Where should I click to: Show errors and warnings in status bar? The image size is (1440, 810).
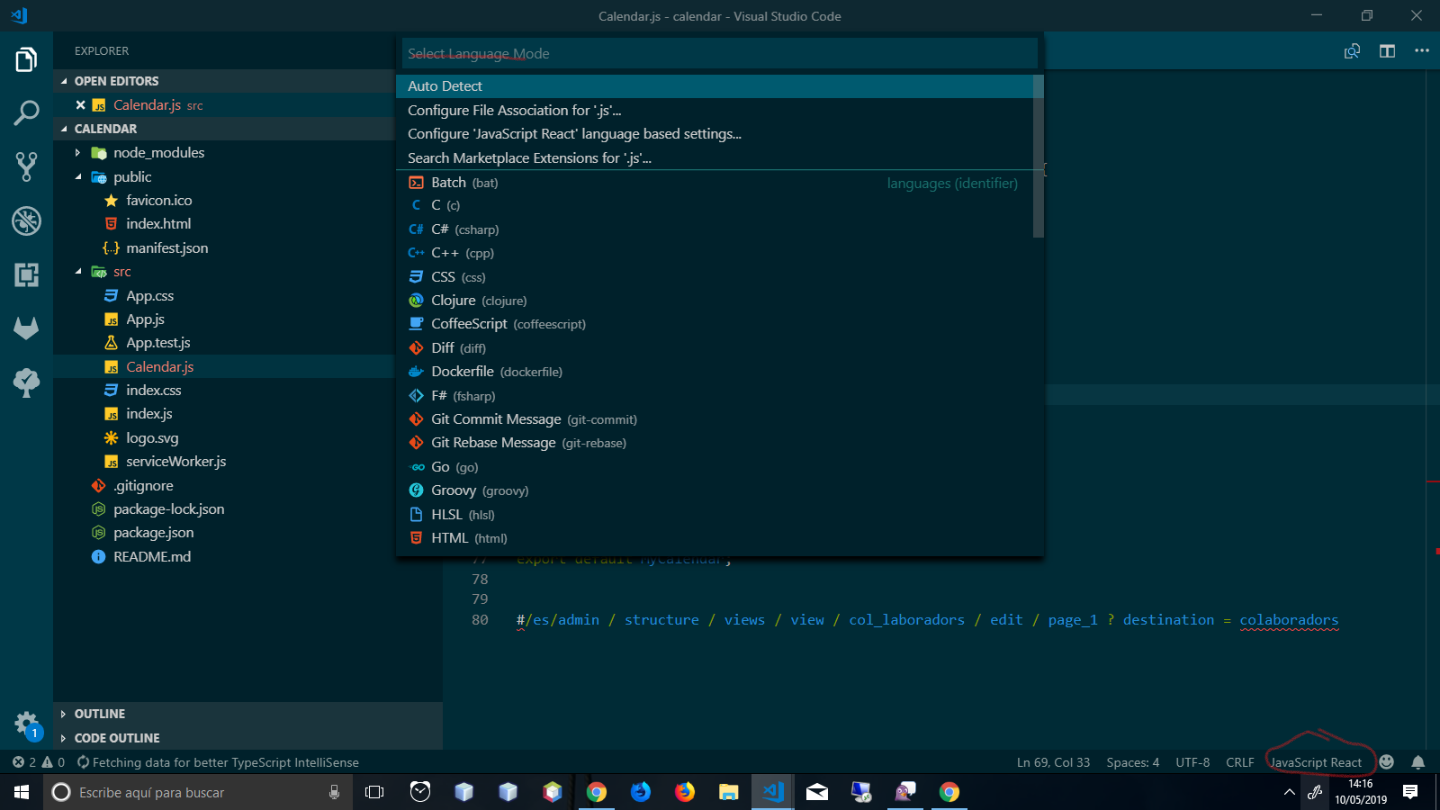pyautogui.click(x=38, y=762)
